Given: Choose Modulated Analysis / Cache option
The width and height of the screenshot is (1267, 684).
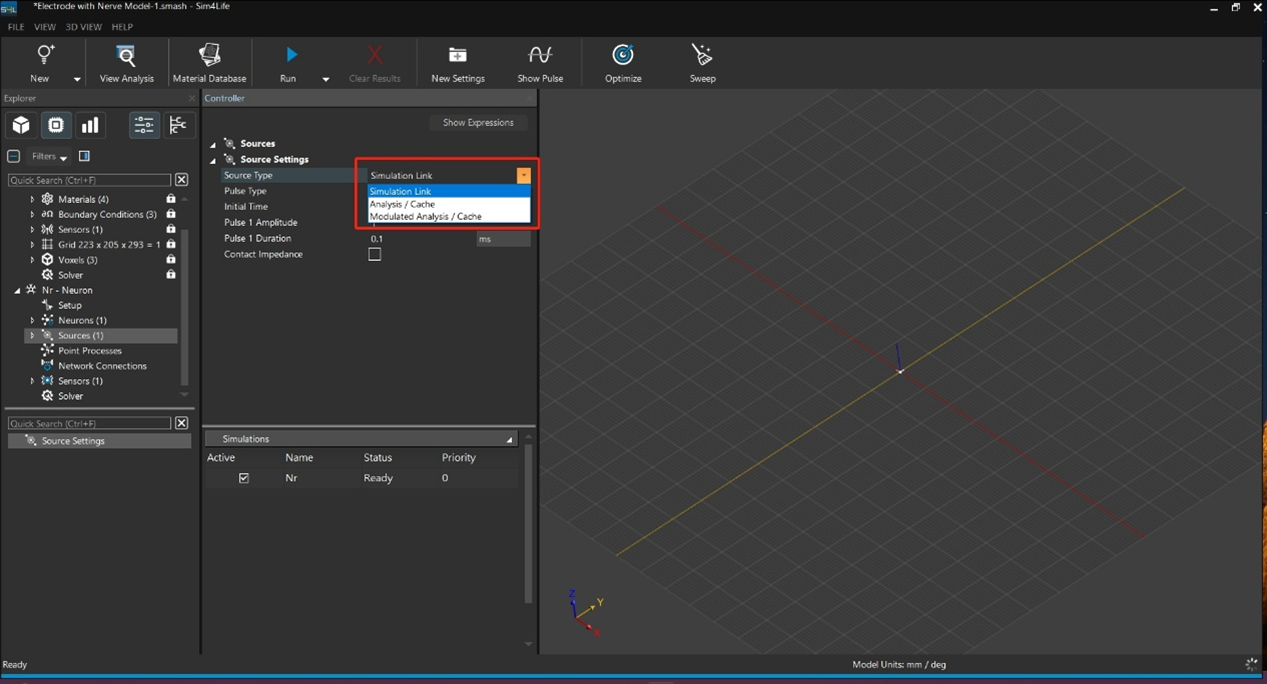Looking at the screenshot, I should pyautogui.click(x=425, y=216).
